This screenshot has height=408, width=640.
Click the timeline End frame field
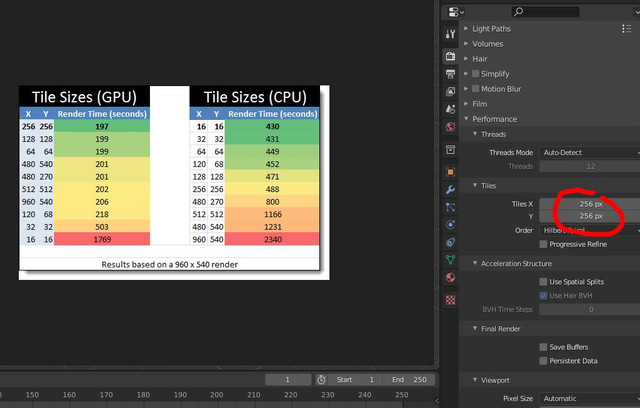[x=409, y=380]
